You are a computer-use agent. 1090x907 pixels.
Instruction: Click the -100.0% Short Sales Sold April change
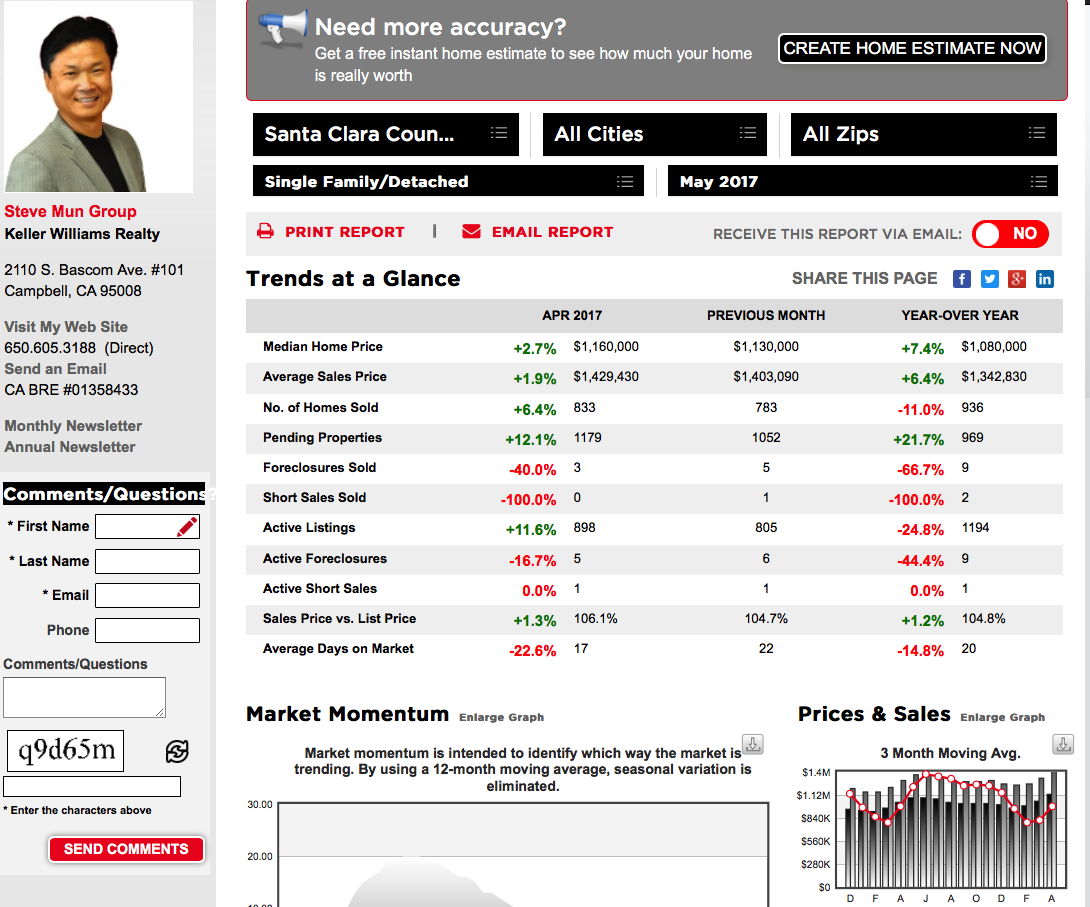coord(528,500)
